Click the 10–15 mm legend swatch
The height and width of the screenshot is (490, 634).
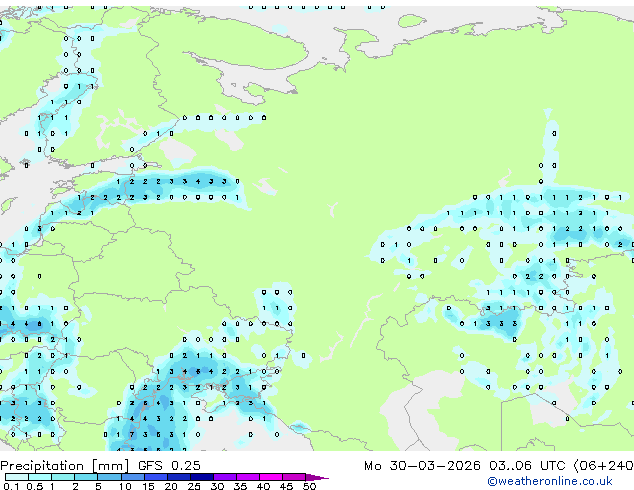(x=132, y=477)
